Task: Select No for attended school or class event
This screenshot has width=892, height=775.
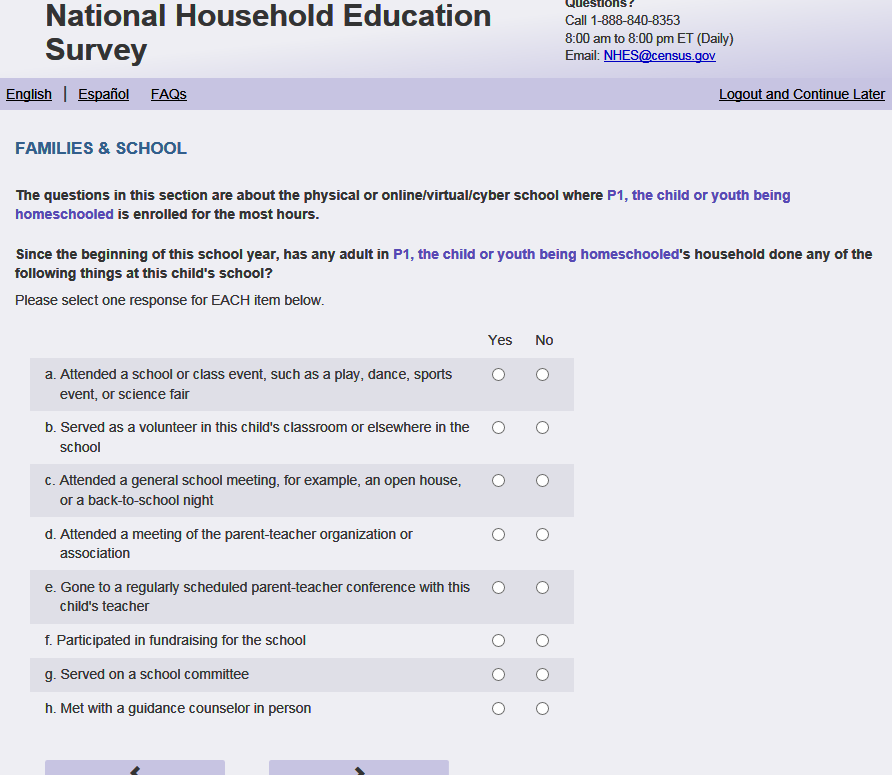Action: coord(542,375)
